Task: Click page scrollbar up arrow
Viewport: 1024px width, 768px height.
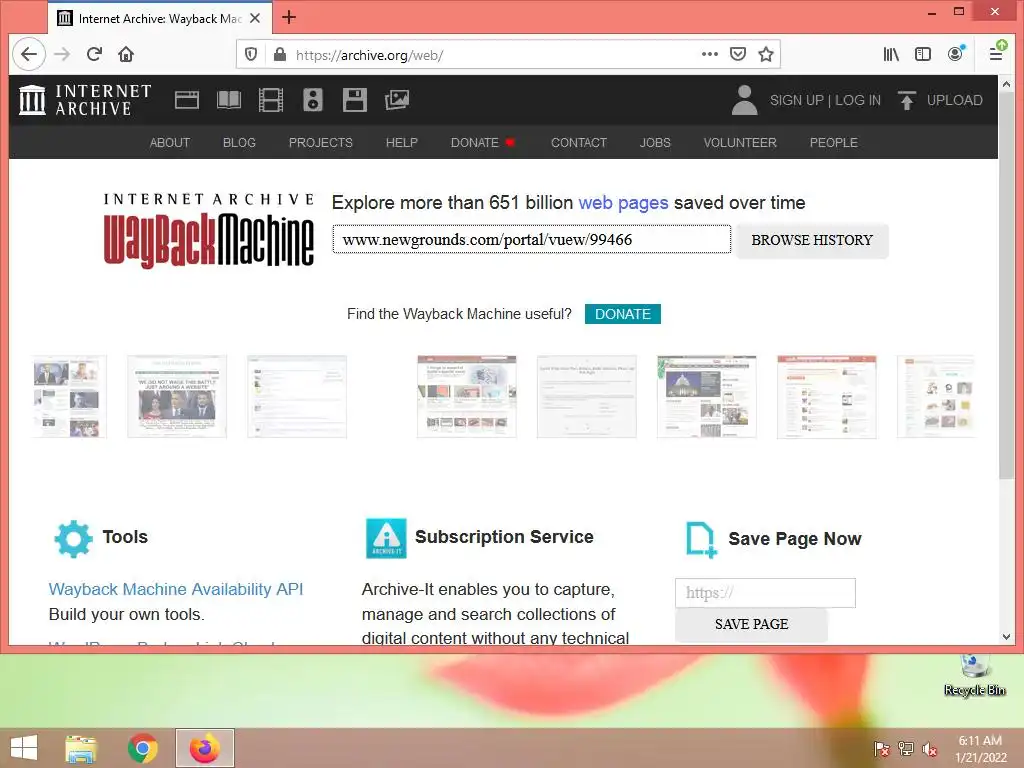Action: click(1006, 84)
